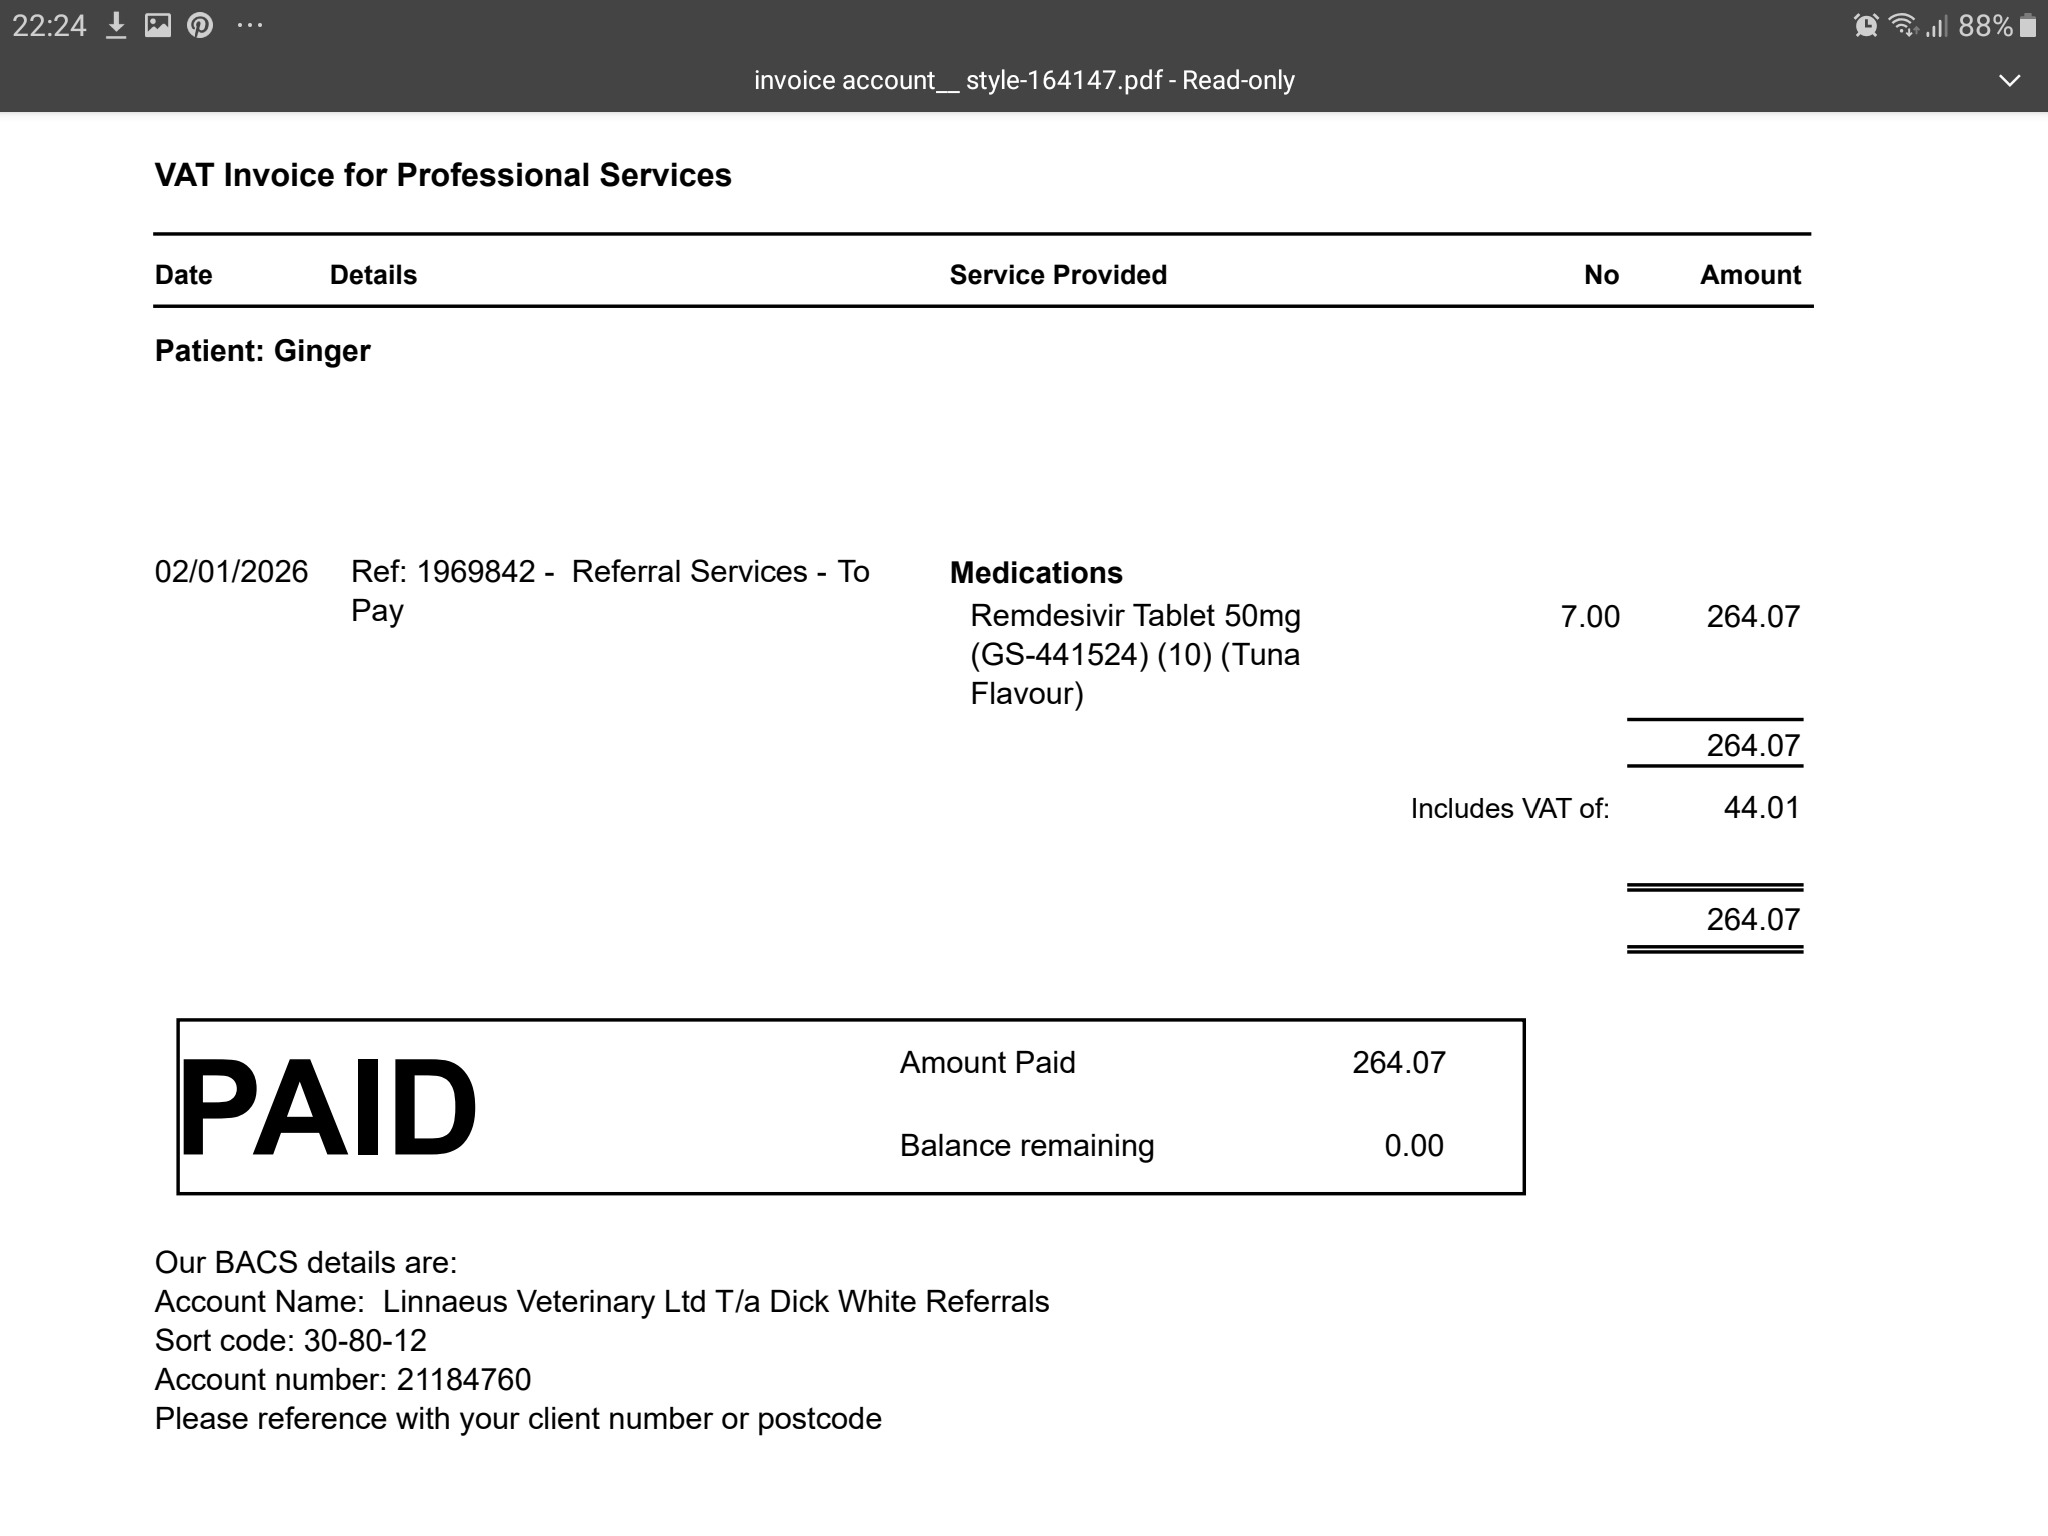
Task: Tap the battery status icon
Action: (x=2027, y=26)
